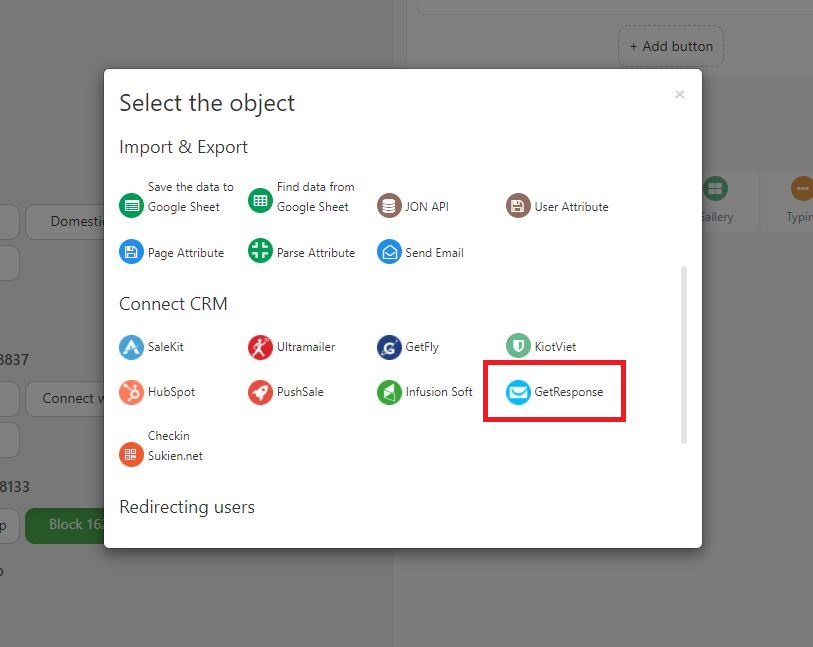Click the GetFly text label
The width and height of the screenshot is (813, 647).
pos(422,347)
